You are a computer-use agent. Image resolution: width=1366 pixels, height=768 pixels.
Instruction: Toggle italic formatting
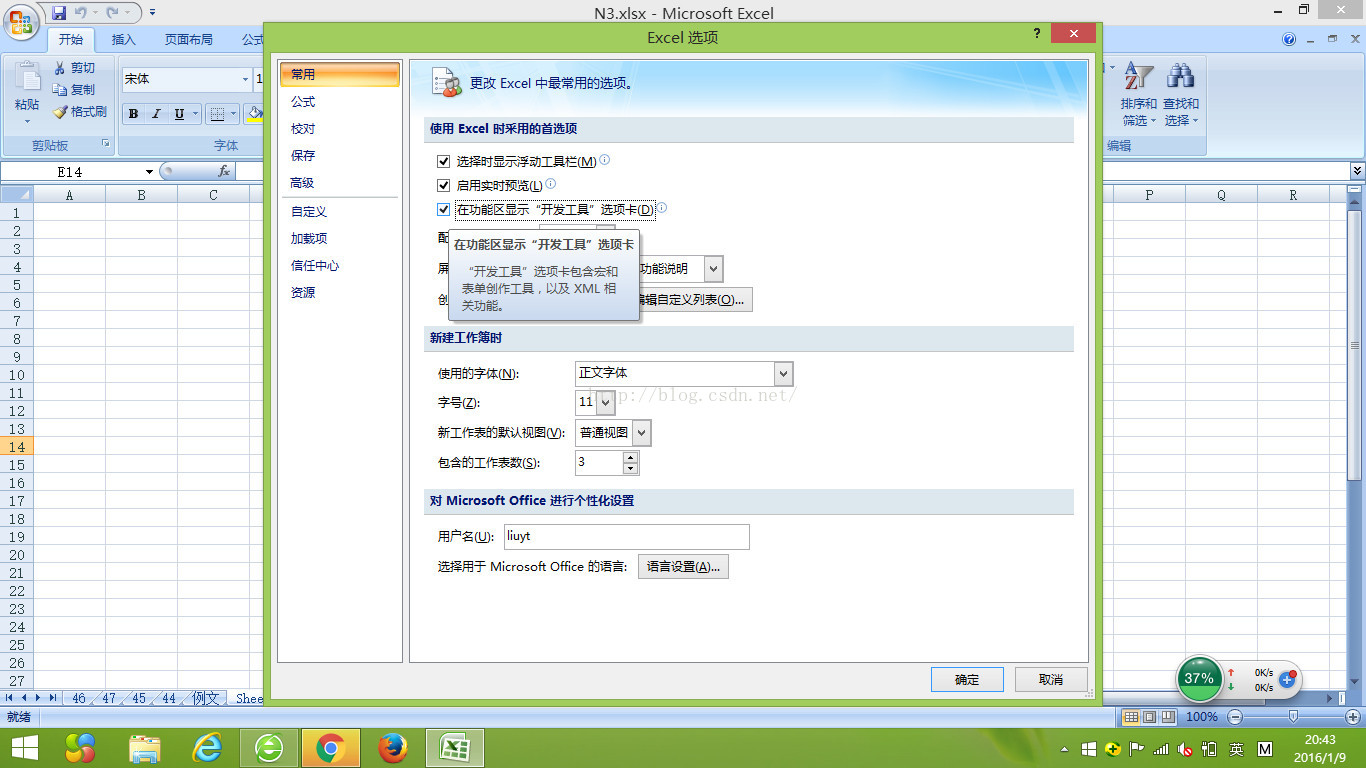pos(156,114)
